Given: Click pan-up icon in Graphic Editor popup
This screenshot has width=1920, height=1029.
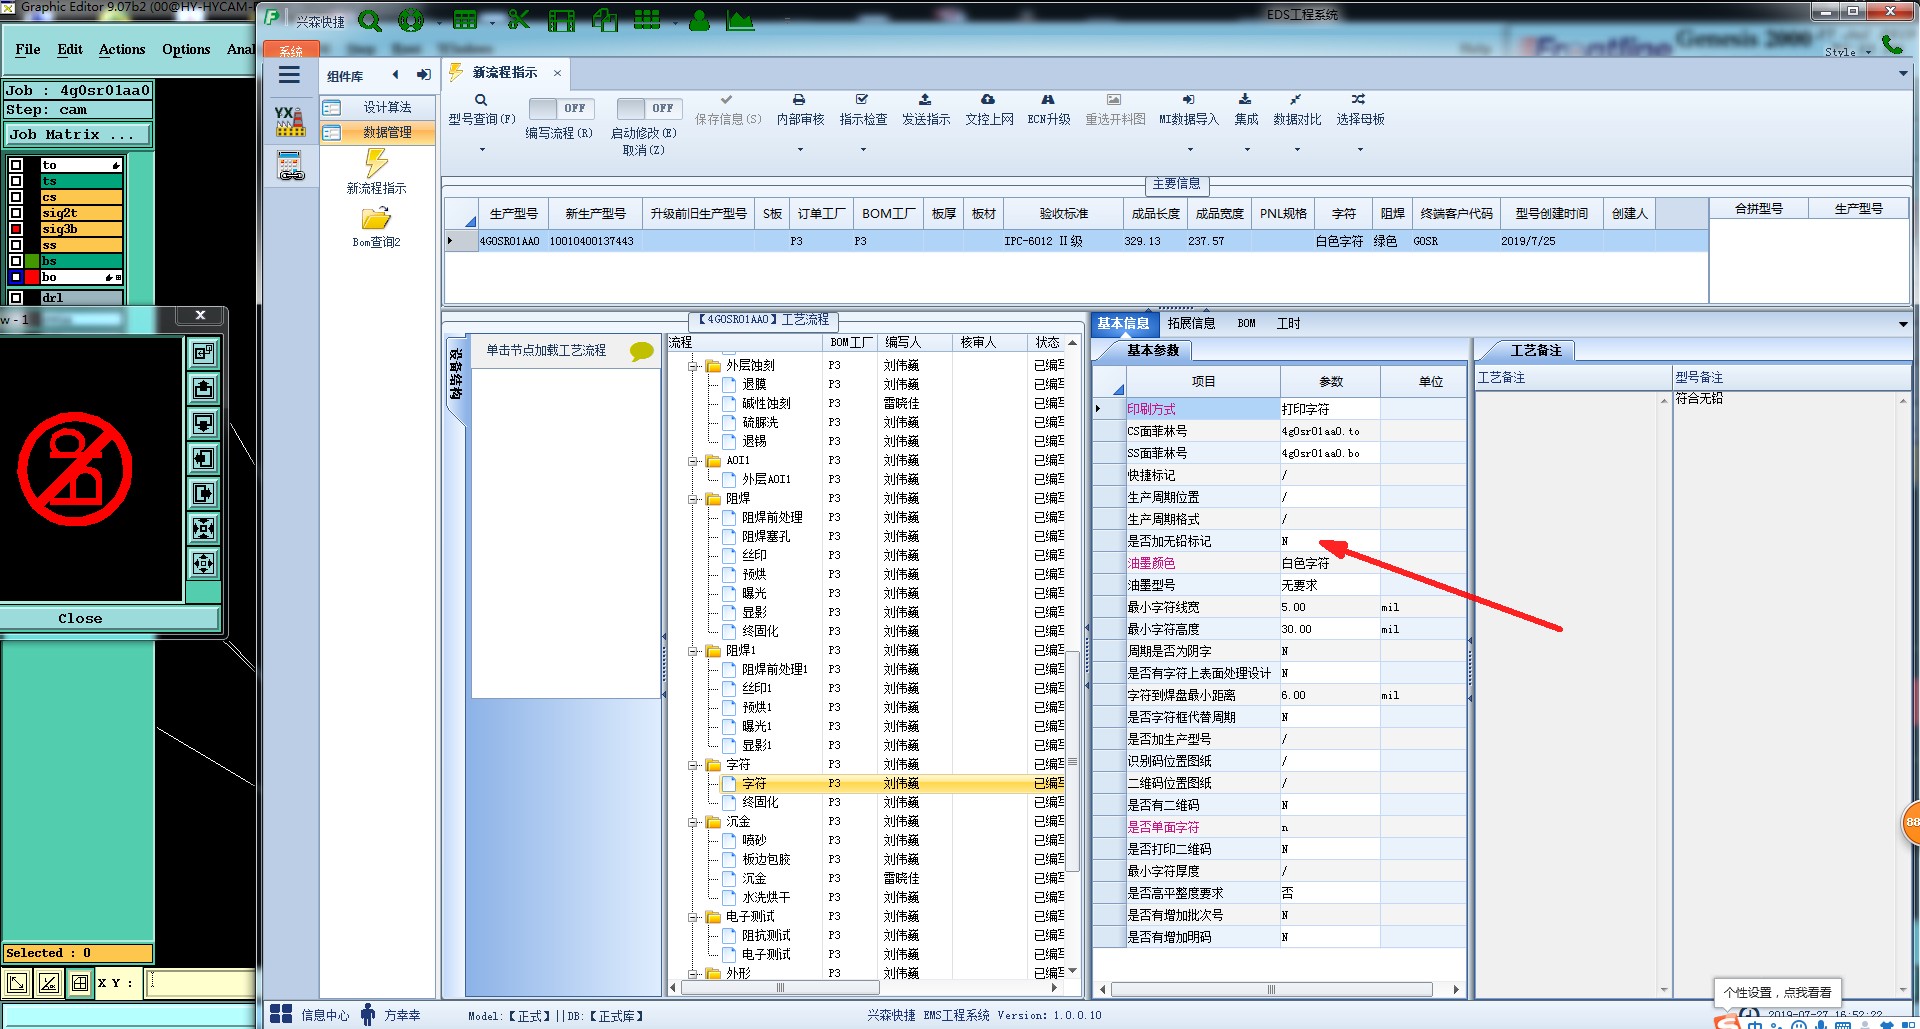Looking at the screenshot, I should [x=203, y=389].
